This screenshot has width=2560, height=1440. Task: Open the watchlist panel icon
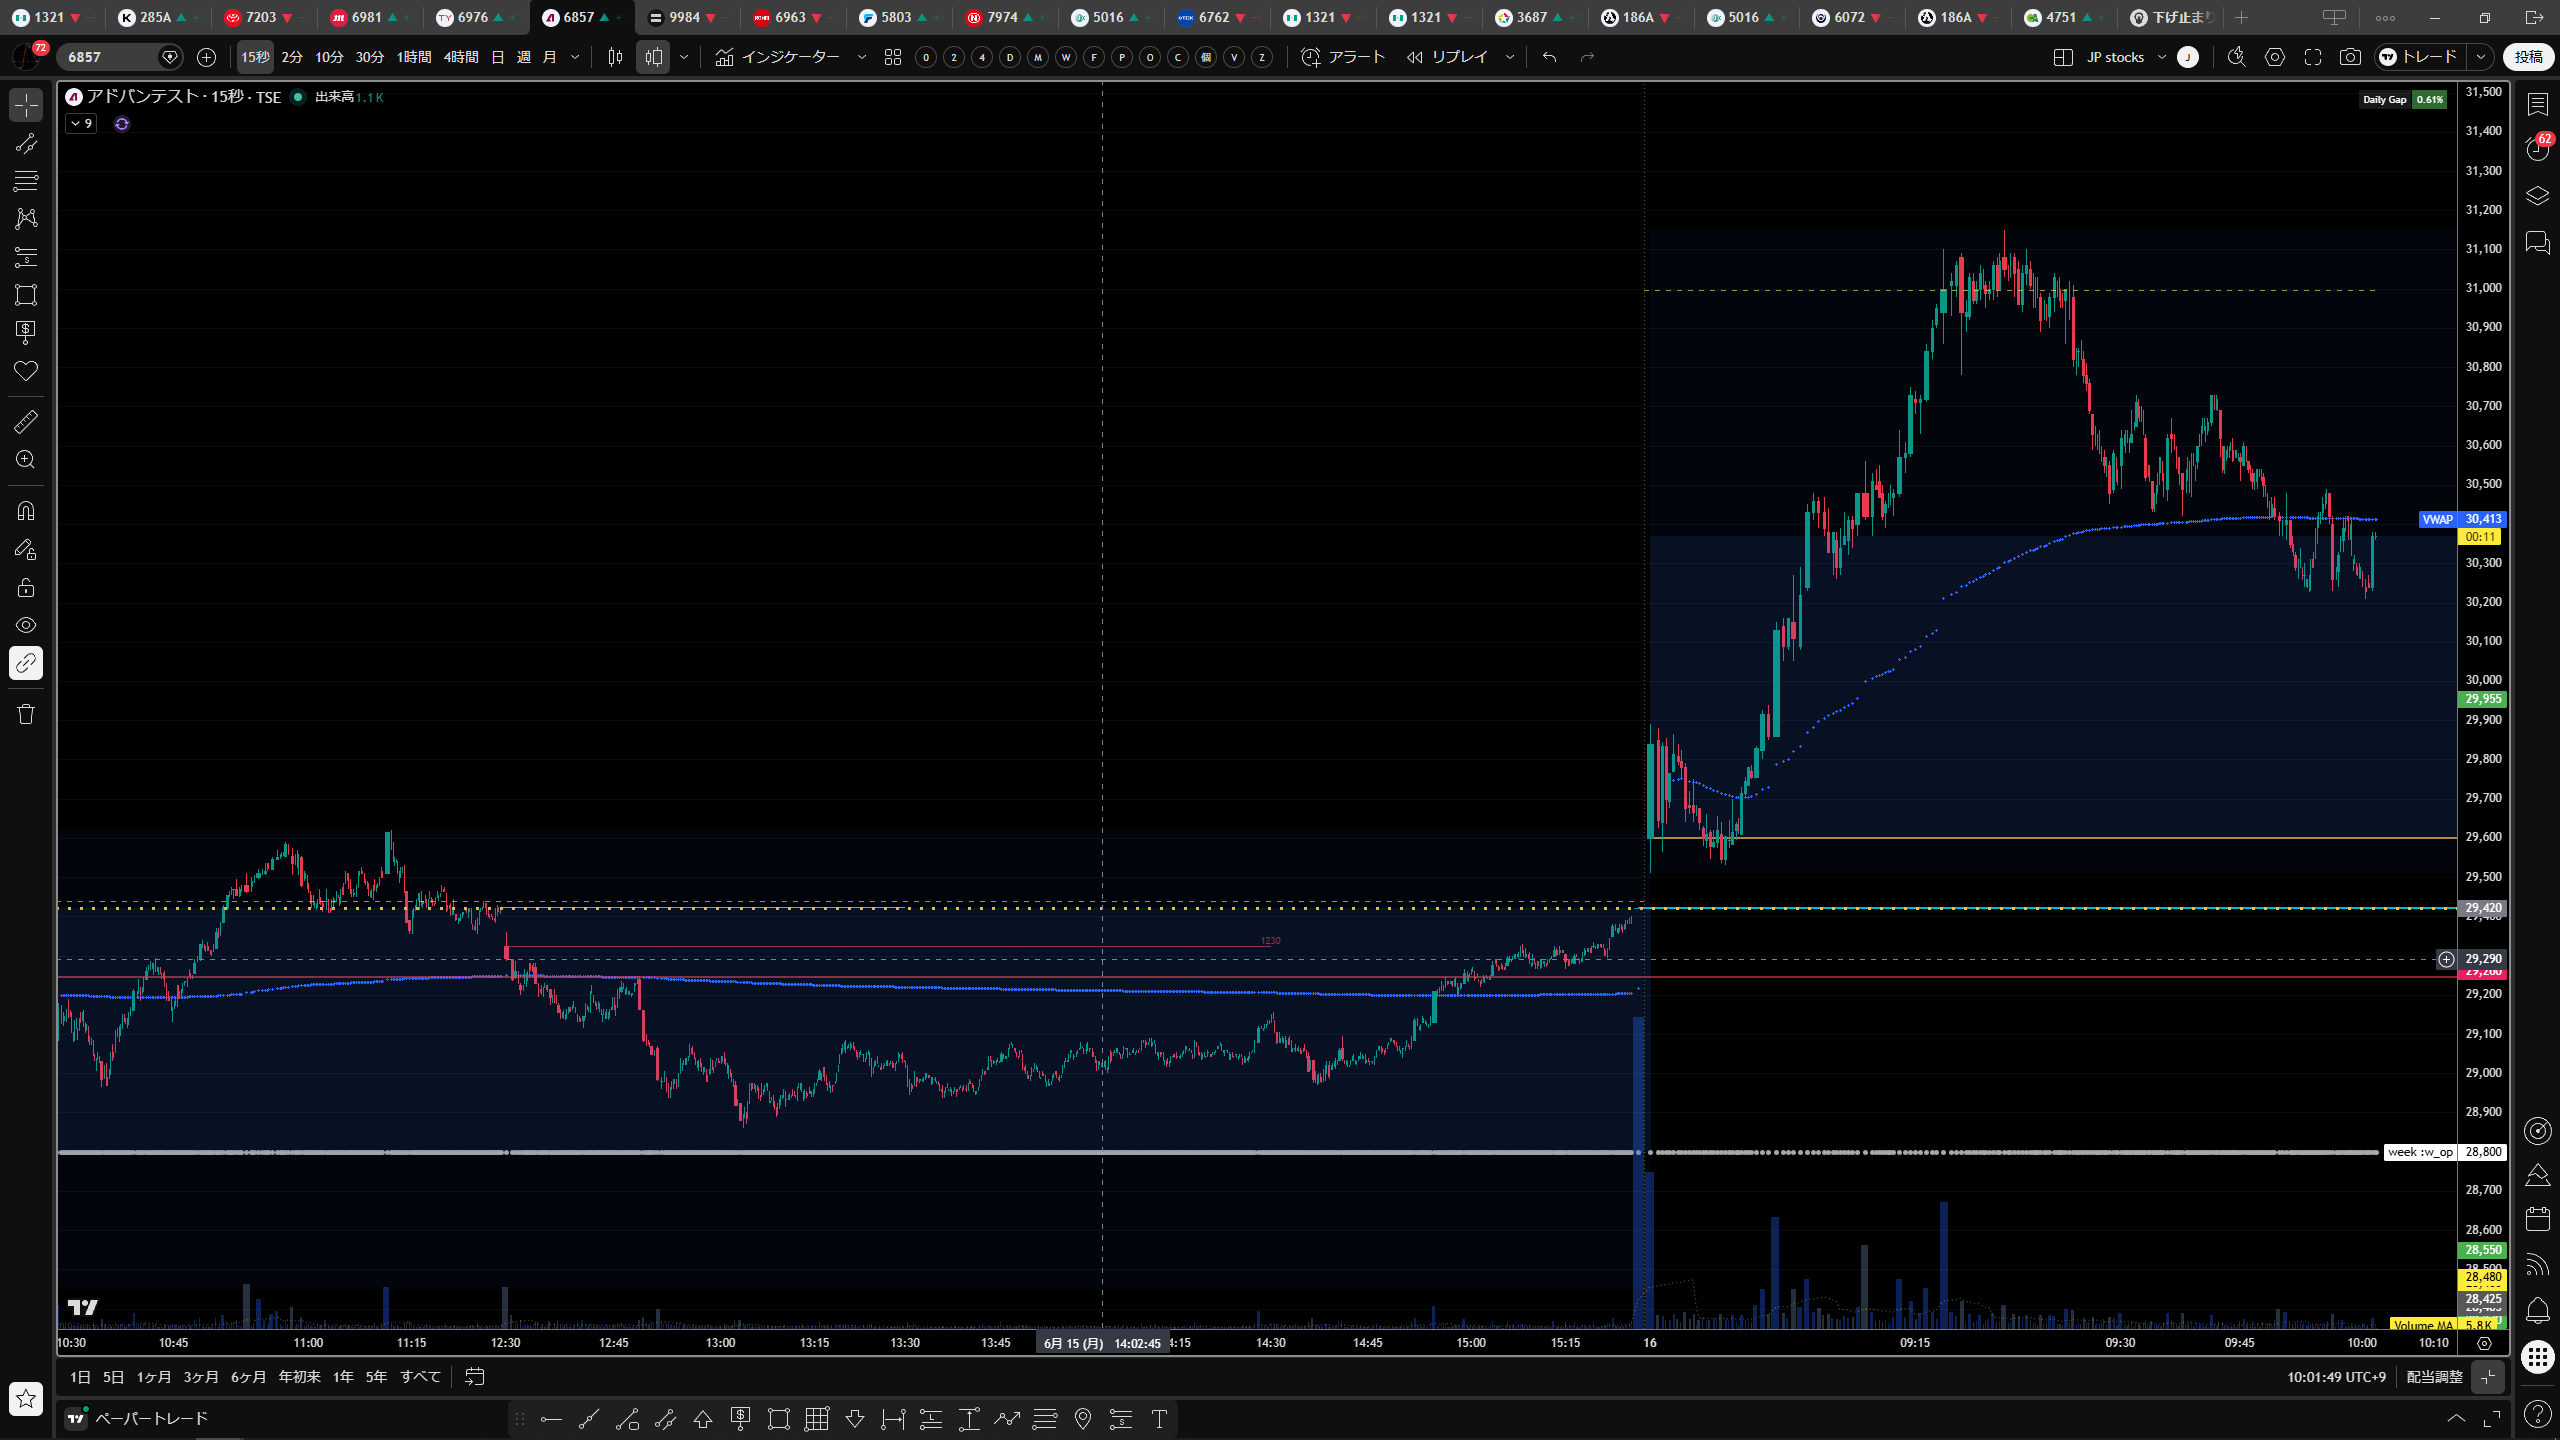(x=2537, y=105)
